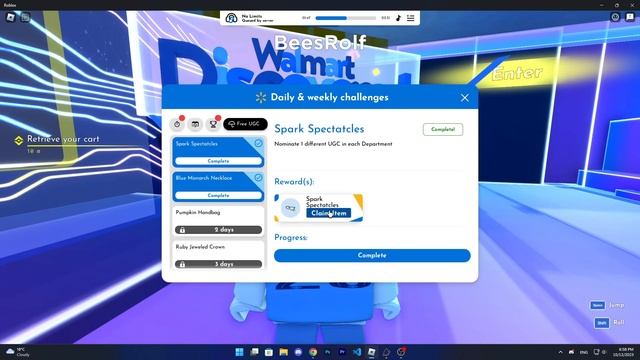The width and height of the screenshot is (640, 360).
Task: Open the chat bubble icon
Action: [630, 17]
